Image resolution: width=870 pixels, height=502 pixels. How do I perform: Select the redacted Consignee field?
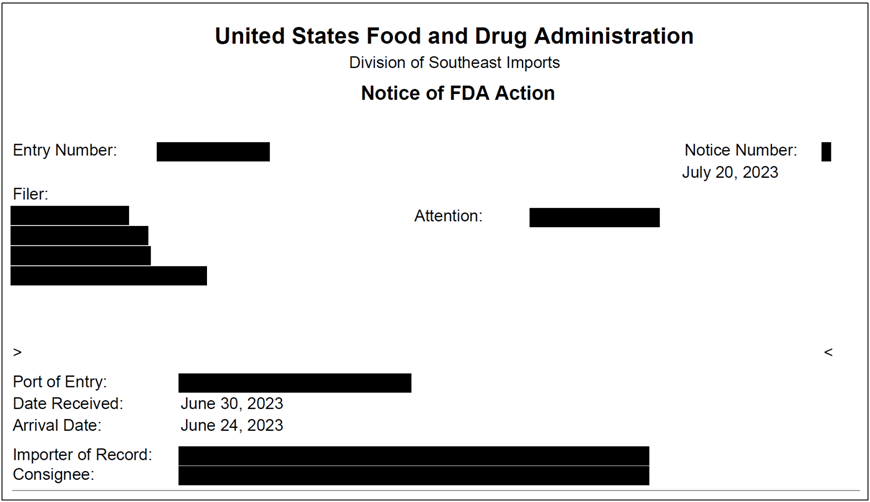pyautogui.click(x=413, y=475)
